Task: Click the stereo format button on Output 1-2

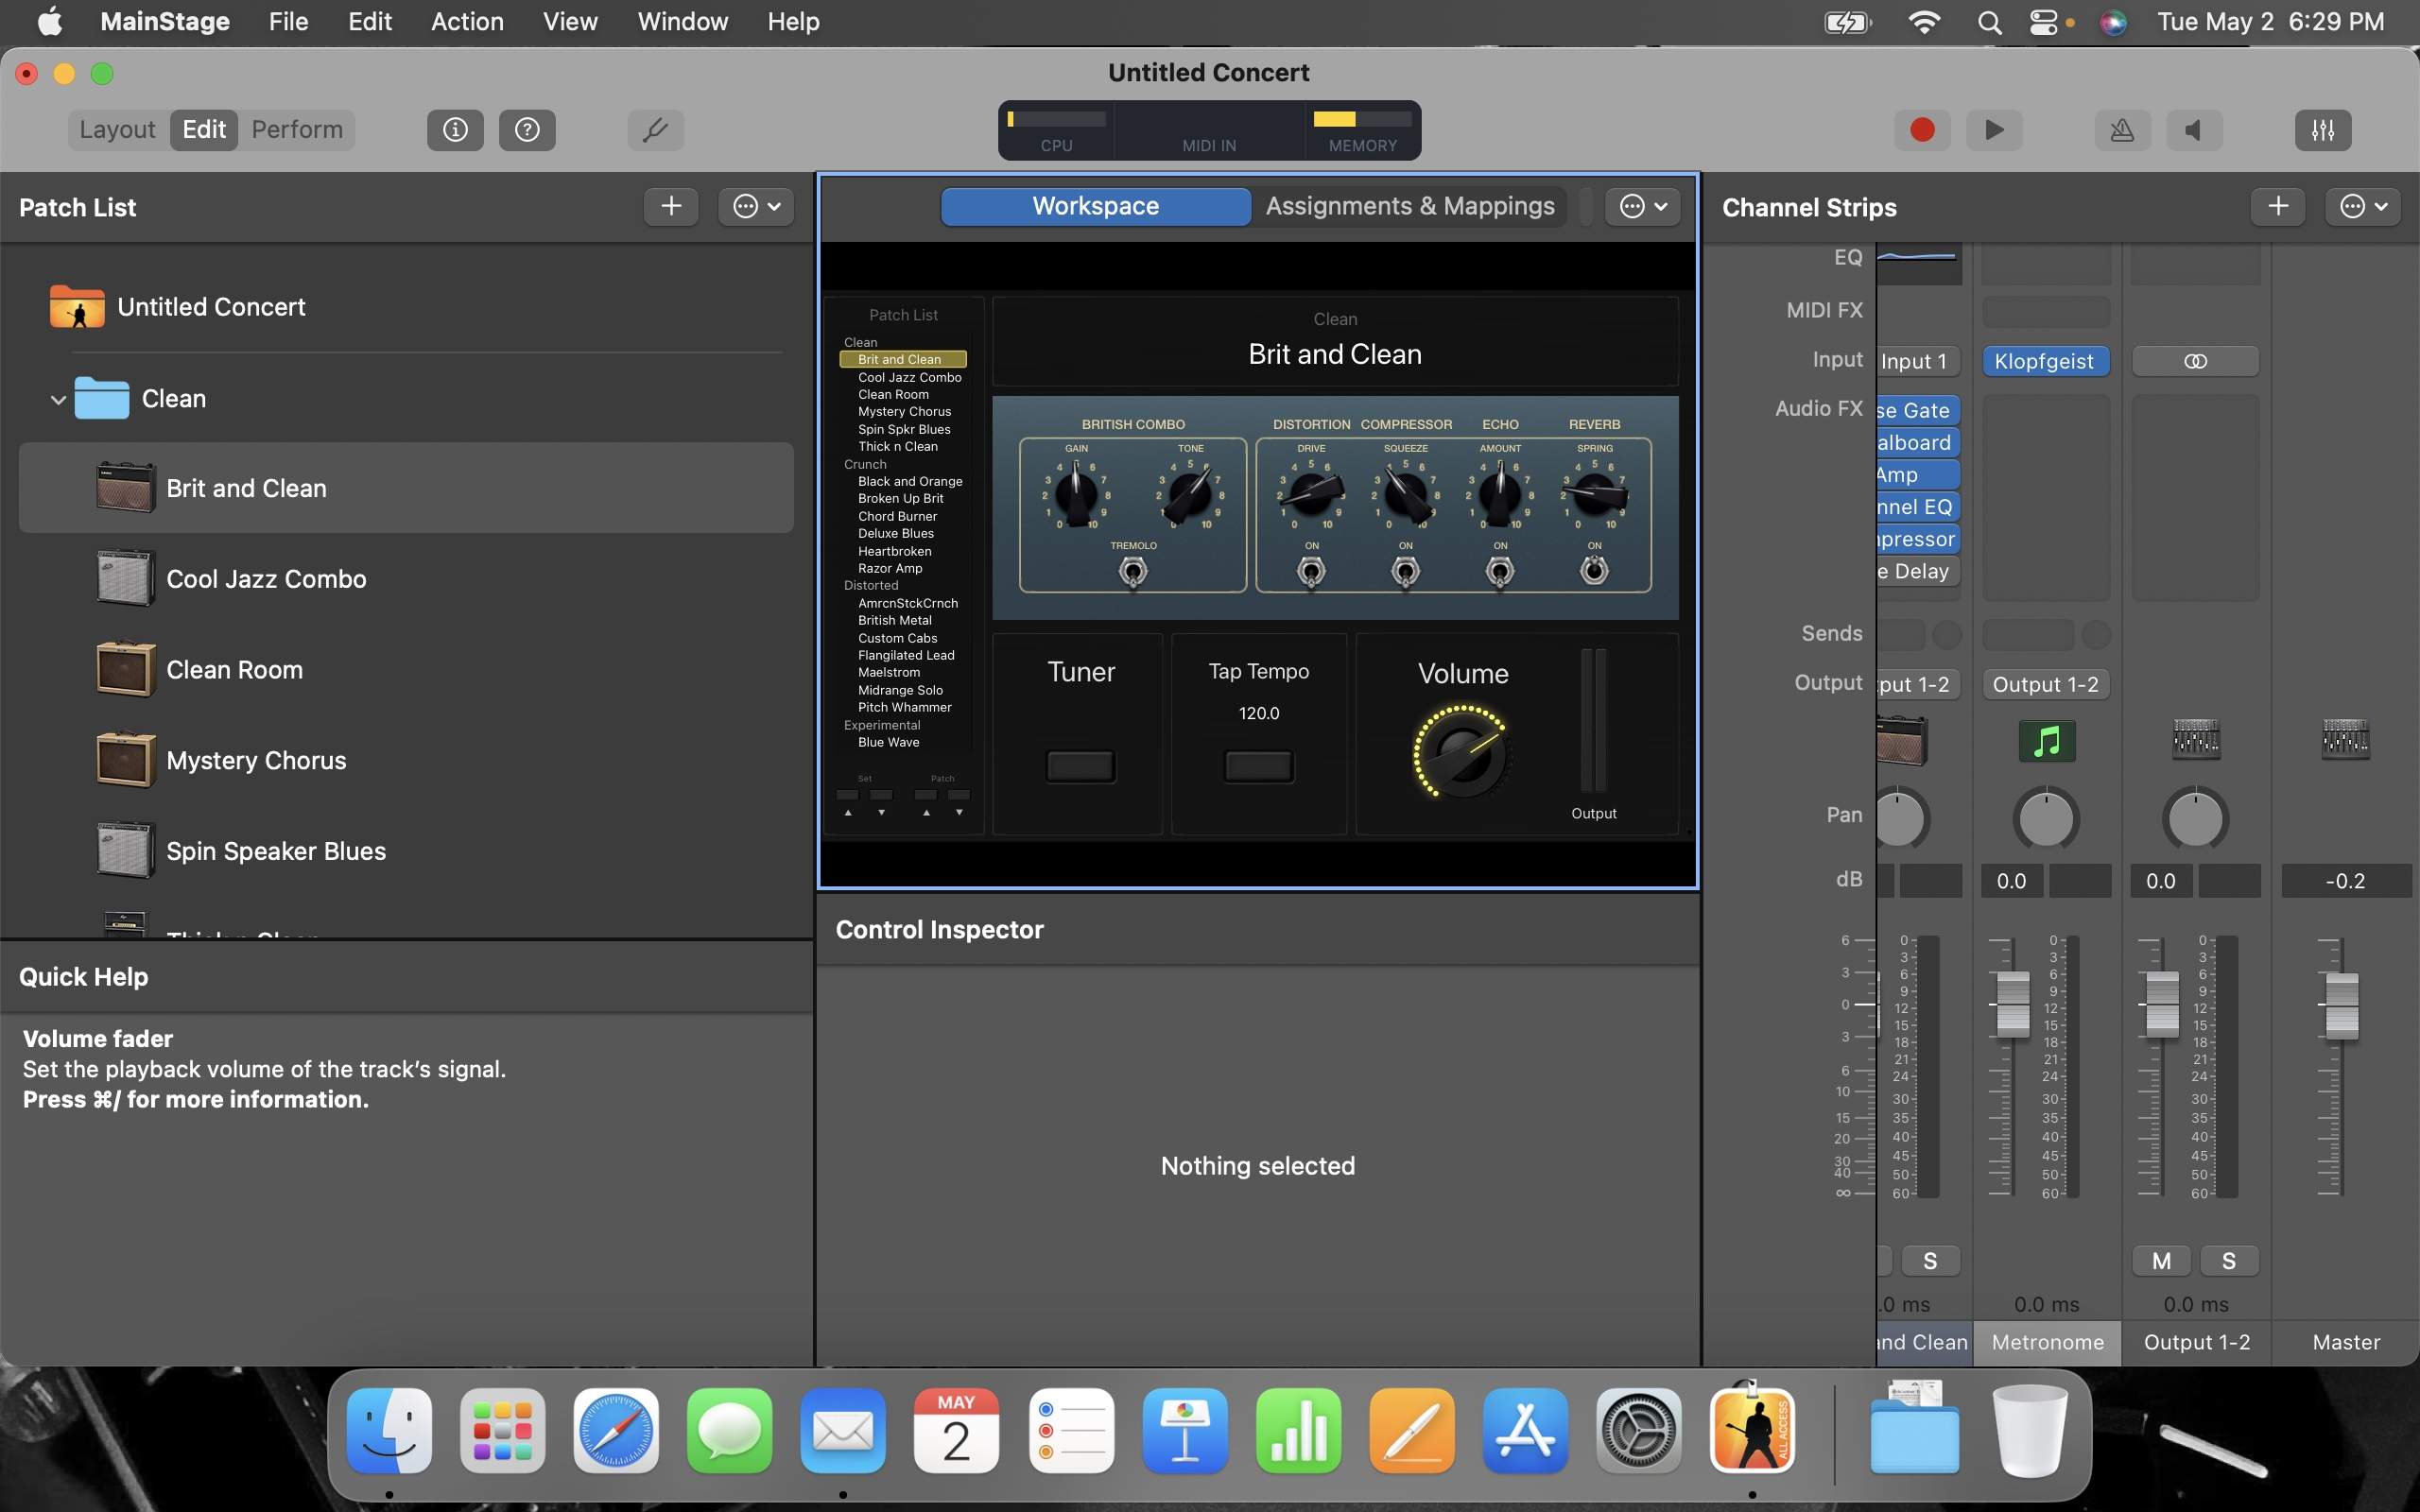Action: (x=2195, y=361)
